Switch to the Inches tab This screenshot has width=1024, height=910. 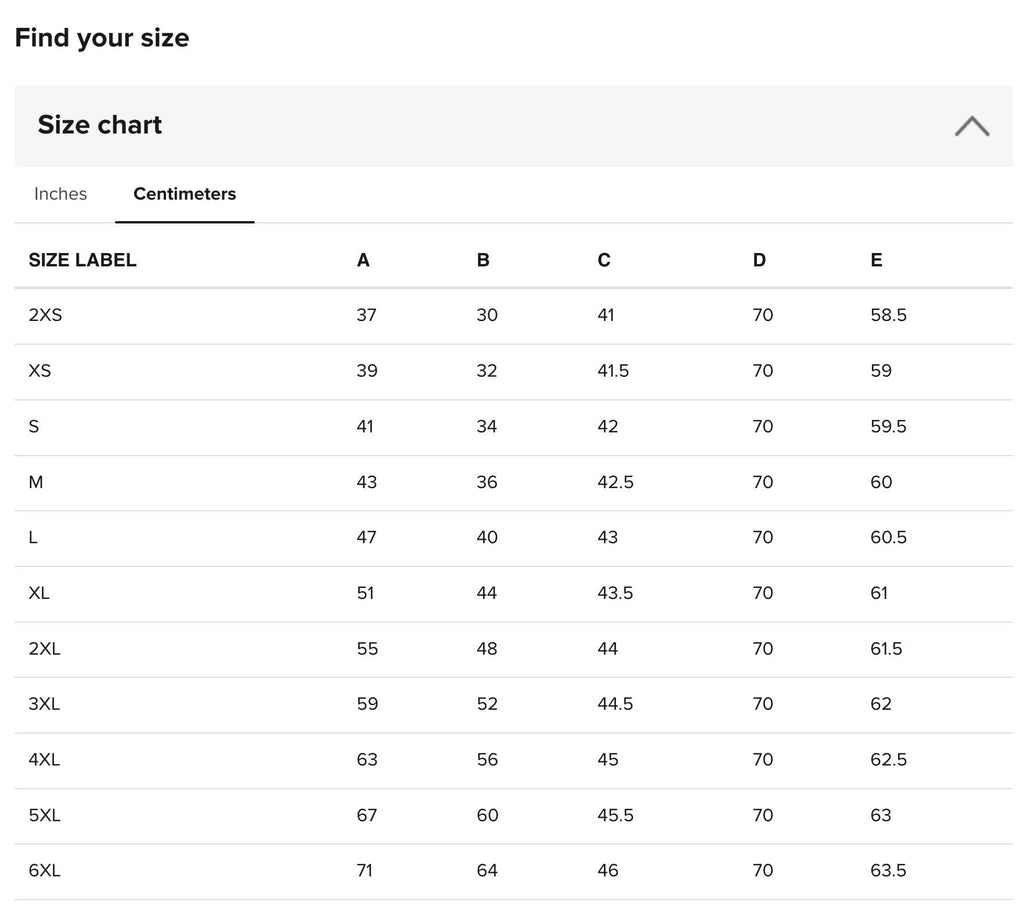(60, 194)
